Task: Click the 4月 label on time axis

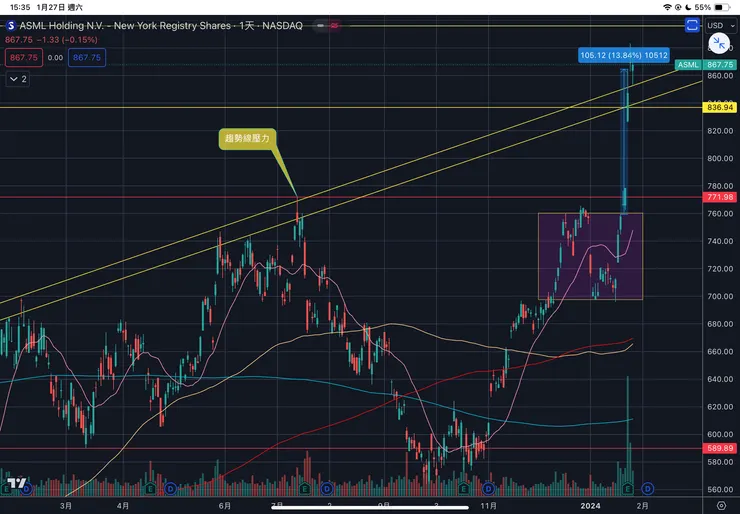Action: [123, 506]
